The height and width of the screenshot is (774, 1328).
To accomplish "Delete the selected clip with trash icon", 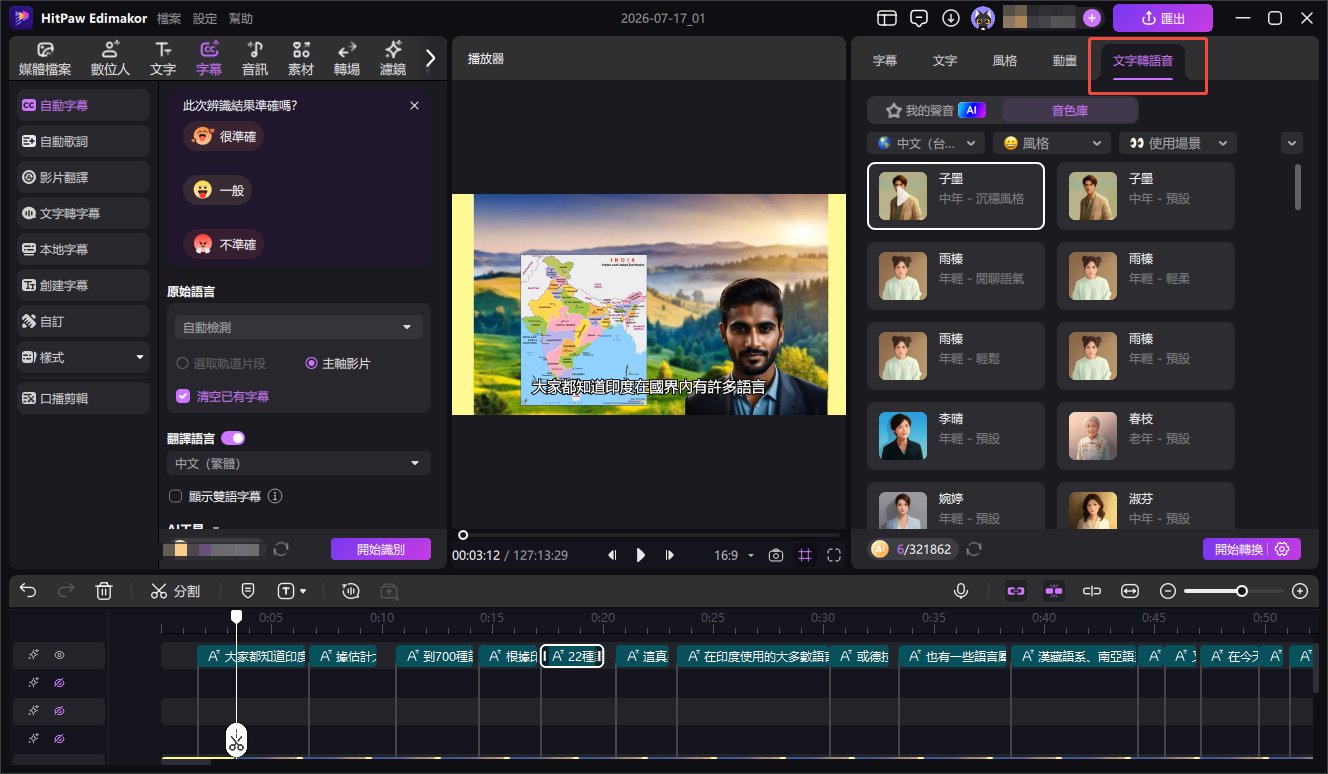I will coord(104,591).
